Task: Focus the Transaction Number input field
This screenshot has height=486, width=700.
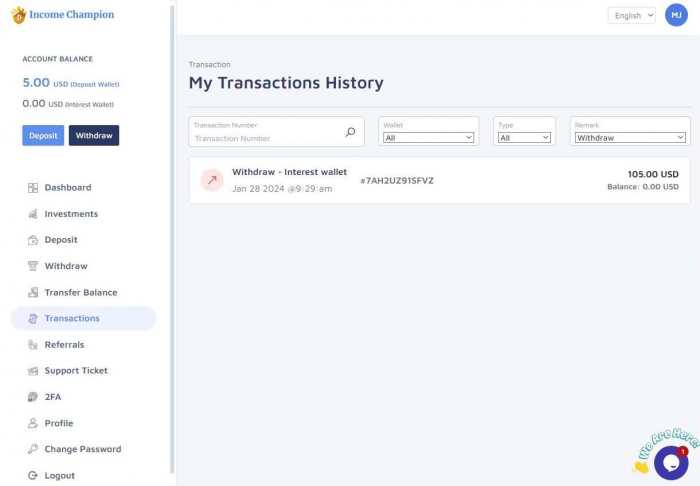Action: (x=265, y=138)
